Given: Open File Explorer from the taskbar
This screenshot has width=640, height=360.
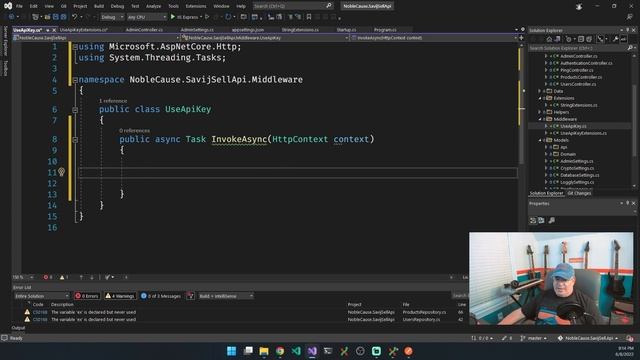Looking at the screenshot, I should 264,351.
